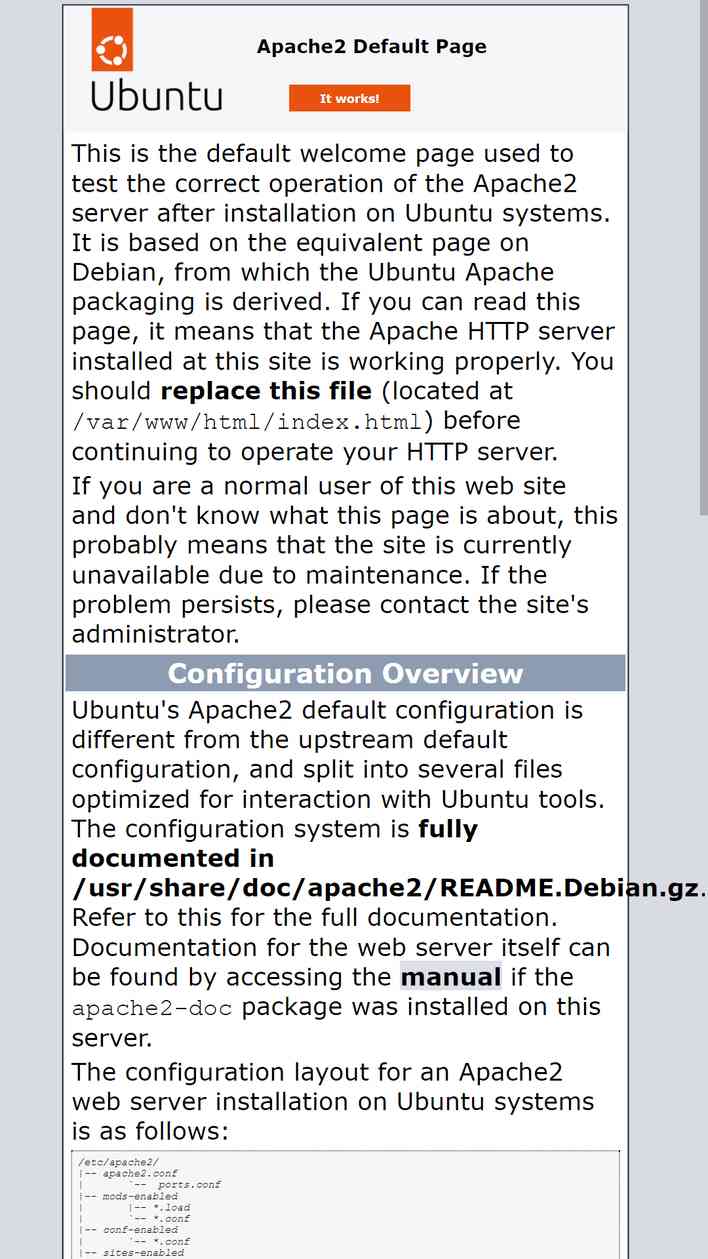
Task: Click the Ubuntu wordmark text under the logo
Action: (x=157, y=97)
